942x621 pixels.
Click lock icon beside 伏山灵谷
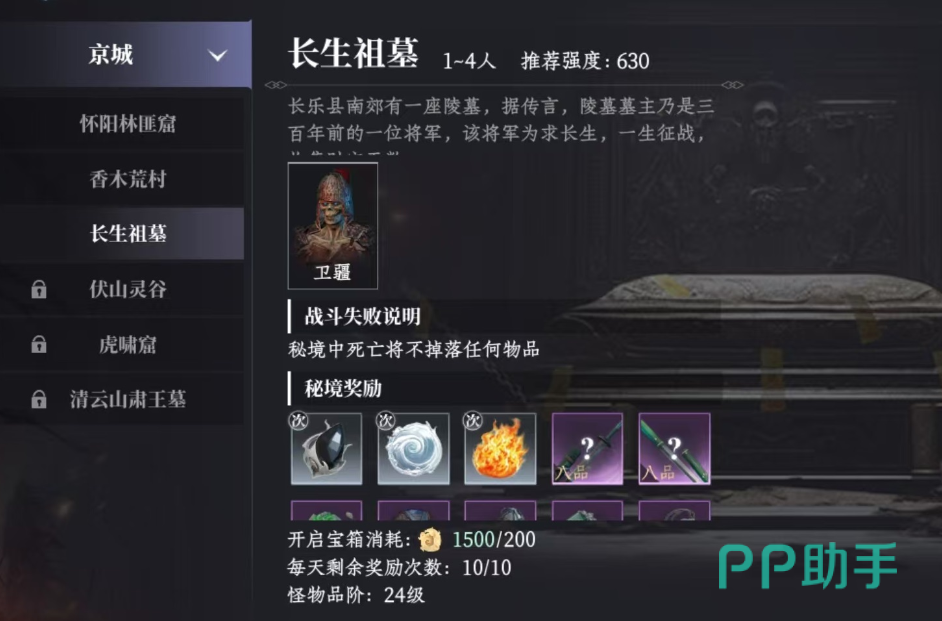tap(39, 289)
